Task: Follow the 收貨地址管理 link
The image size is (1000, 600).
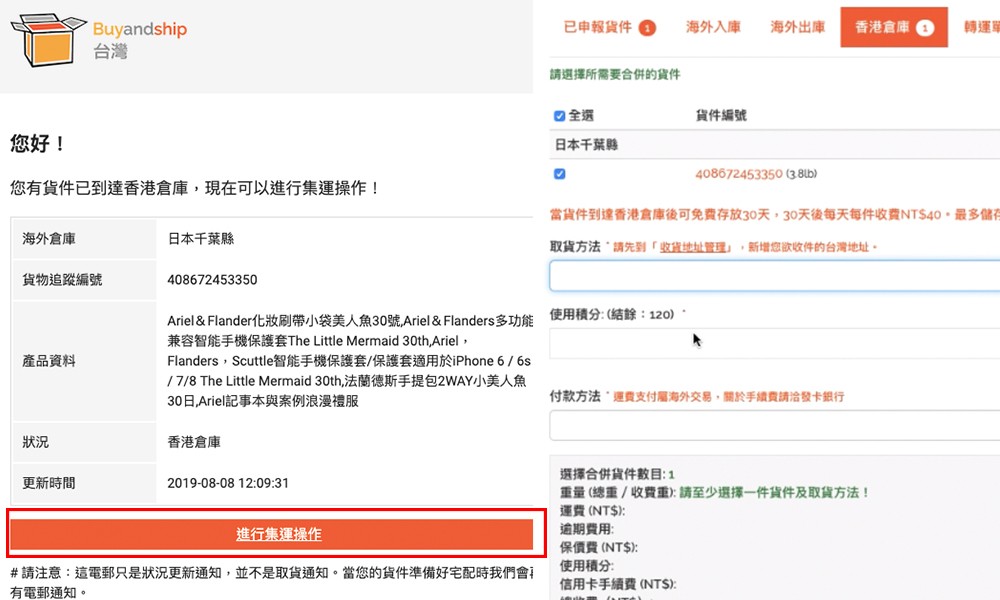Action: (x=693, y=247)
